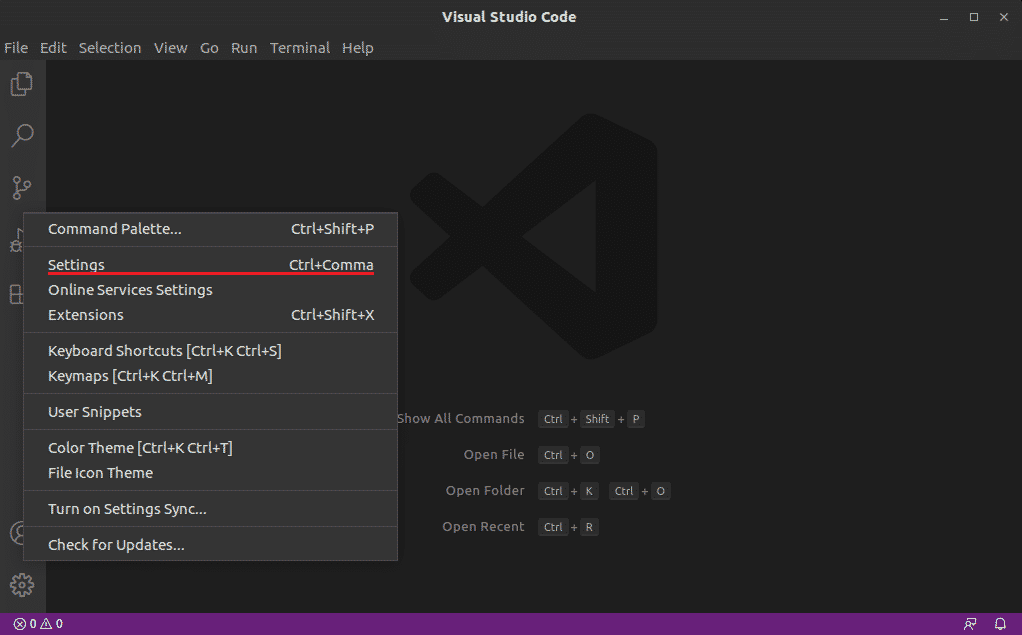Choose Color Theme from the menu
Screen dimensions: 1022x635
click(x=140, y=448)
